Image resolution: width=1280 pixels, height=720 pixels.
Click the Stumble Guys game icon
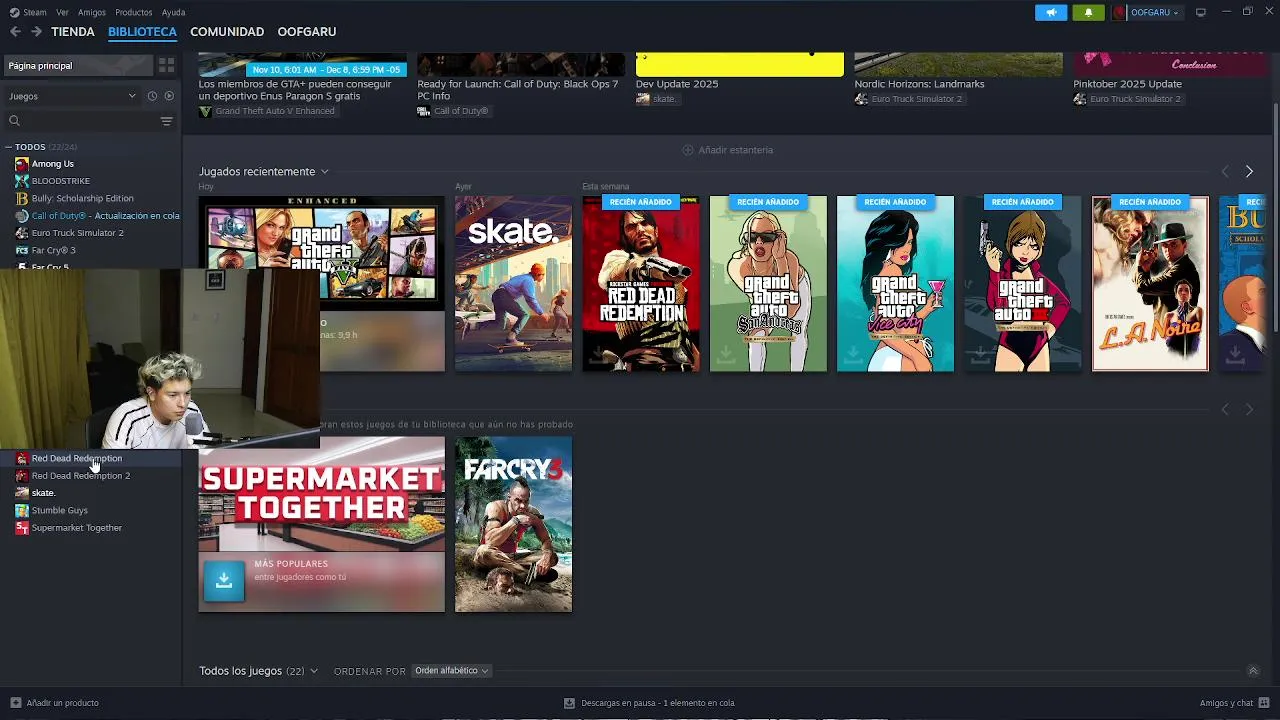pyautogui.click(x=22, y=510)
